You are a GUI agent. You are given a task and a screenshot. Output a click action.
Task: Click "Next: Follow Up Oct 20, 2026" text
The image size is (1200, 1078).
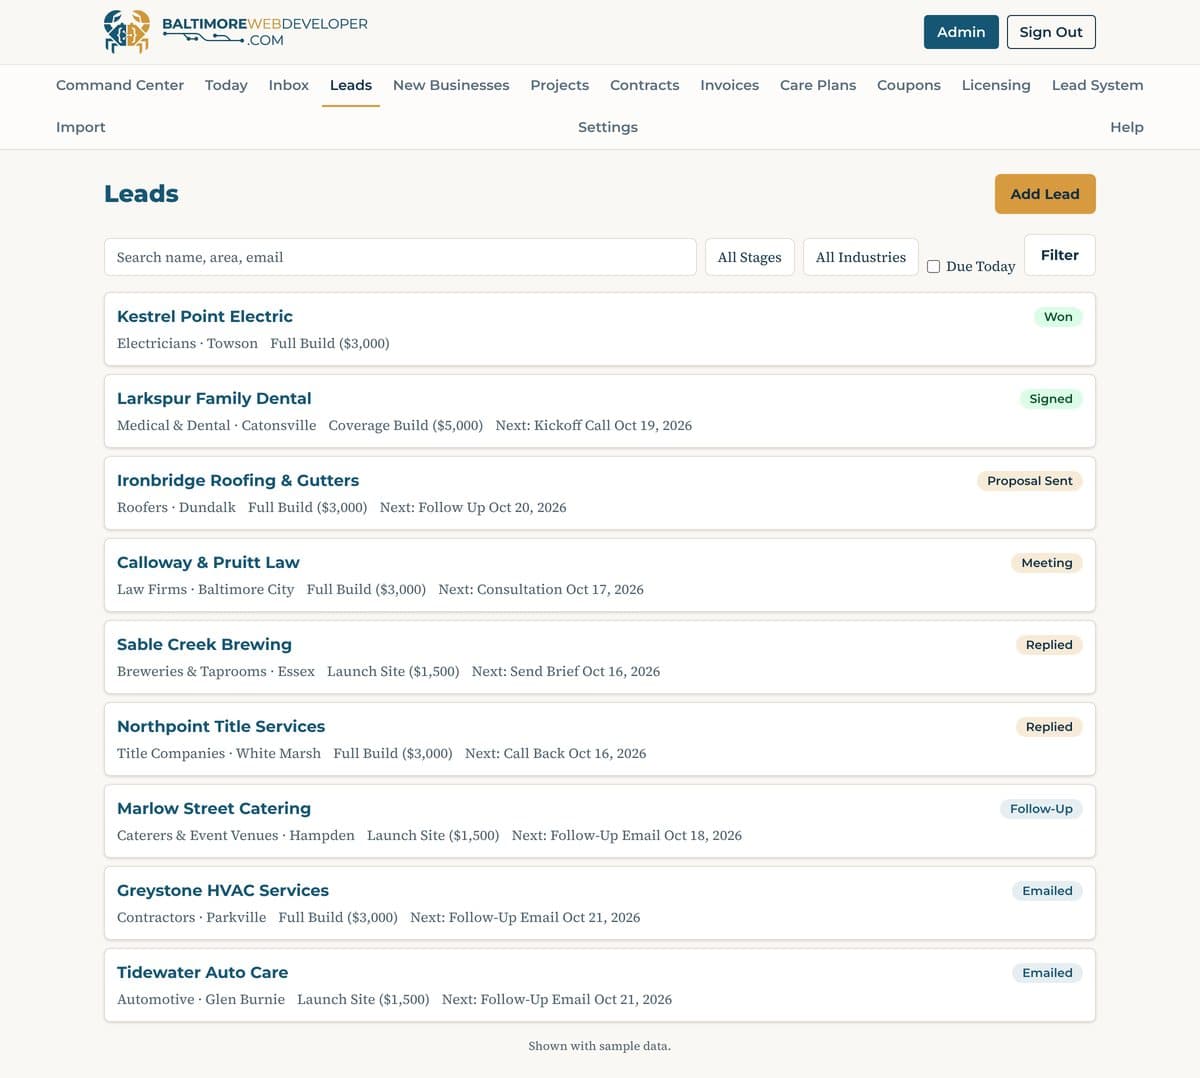[473, 507]
